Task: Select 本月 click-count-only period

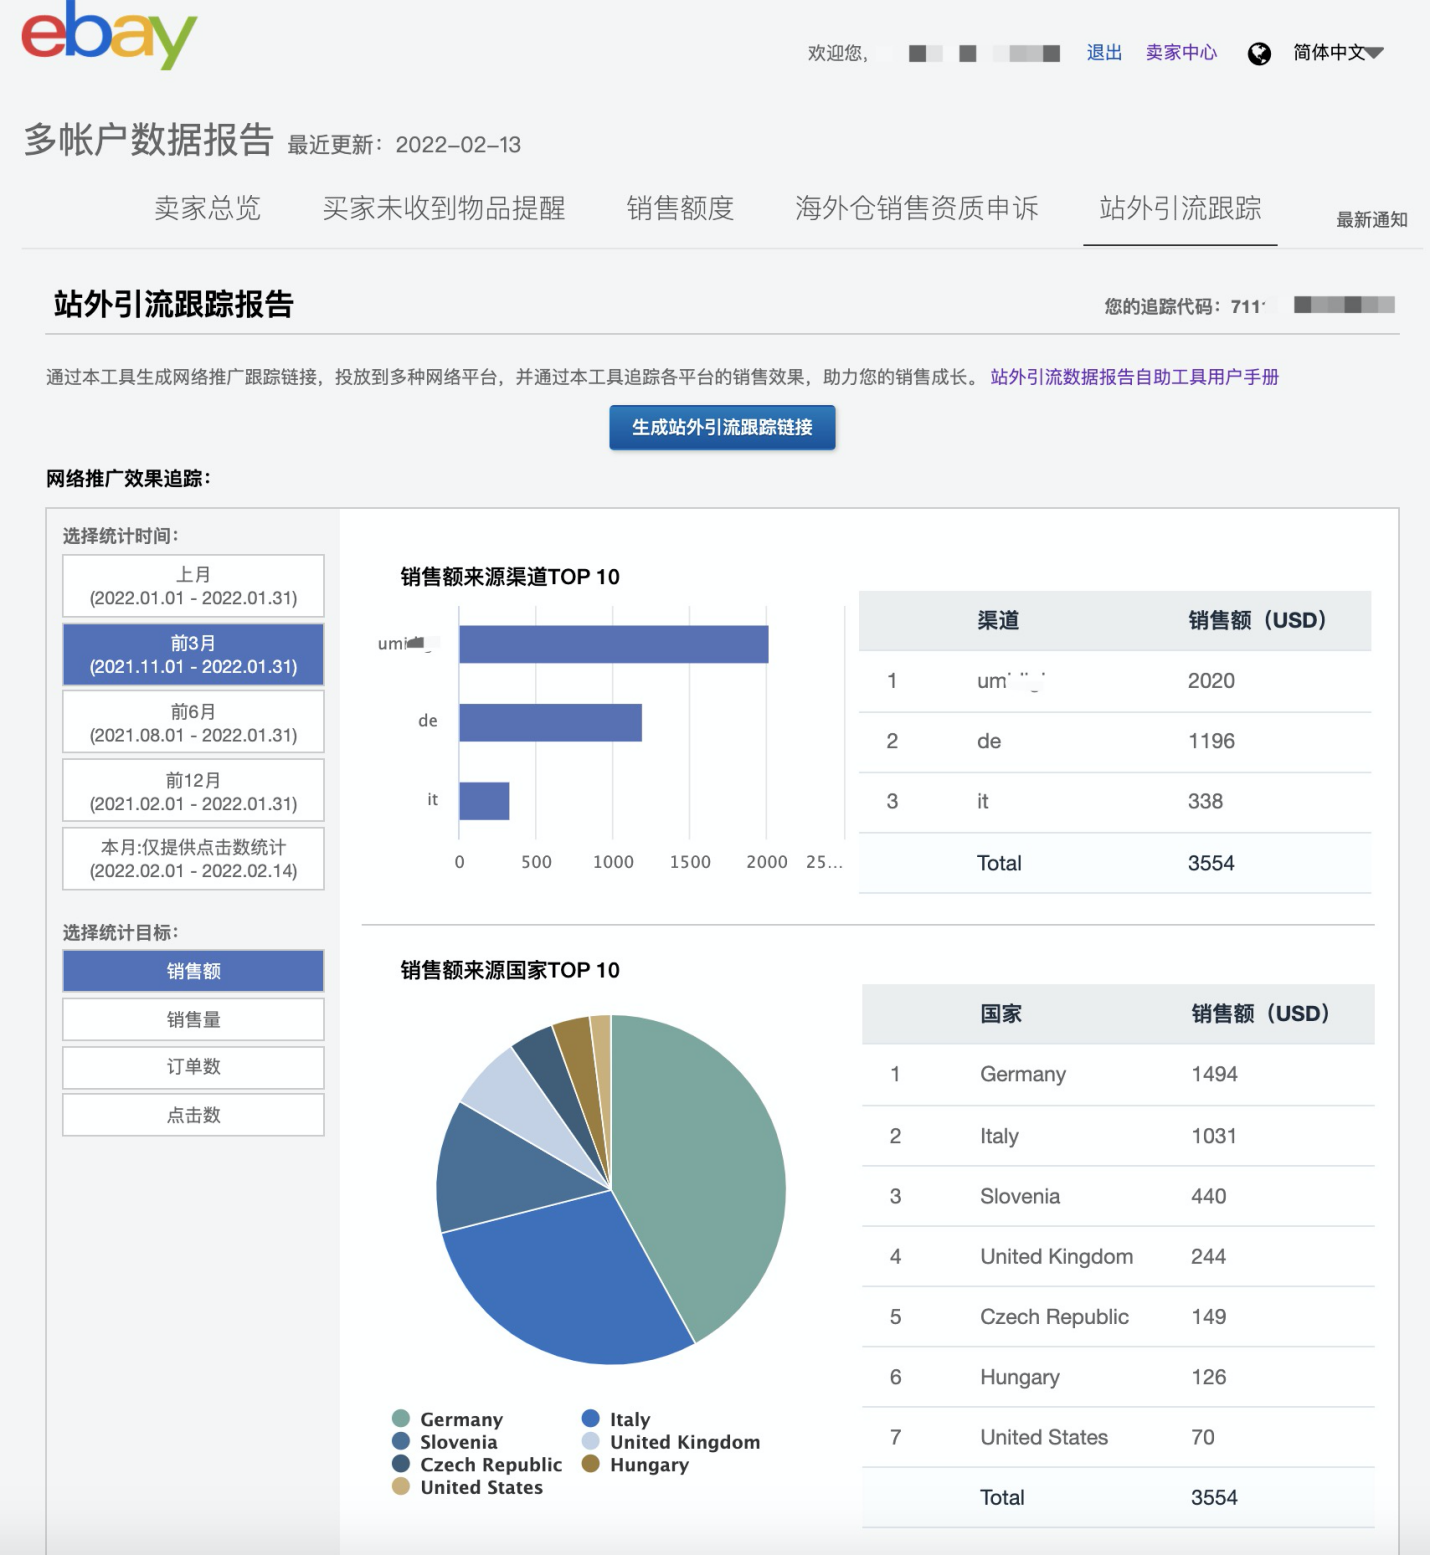Action: (x=192, y=858)
